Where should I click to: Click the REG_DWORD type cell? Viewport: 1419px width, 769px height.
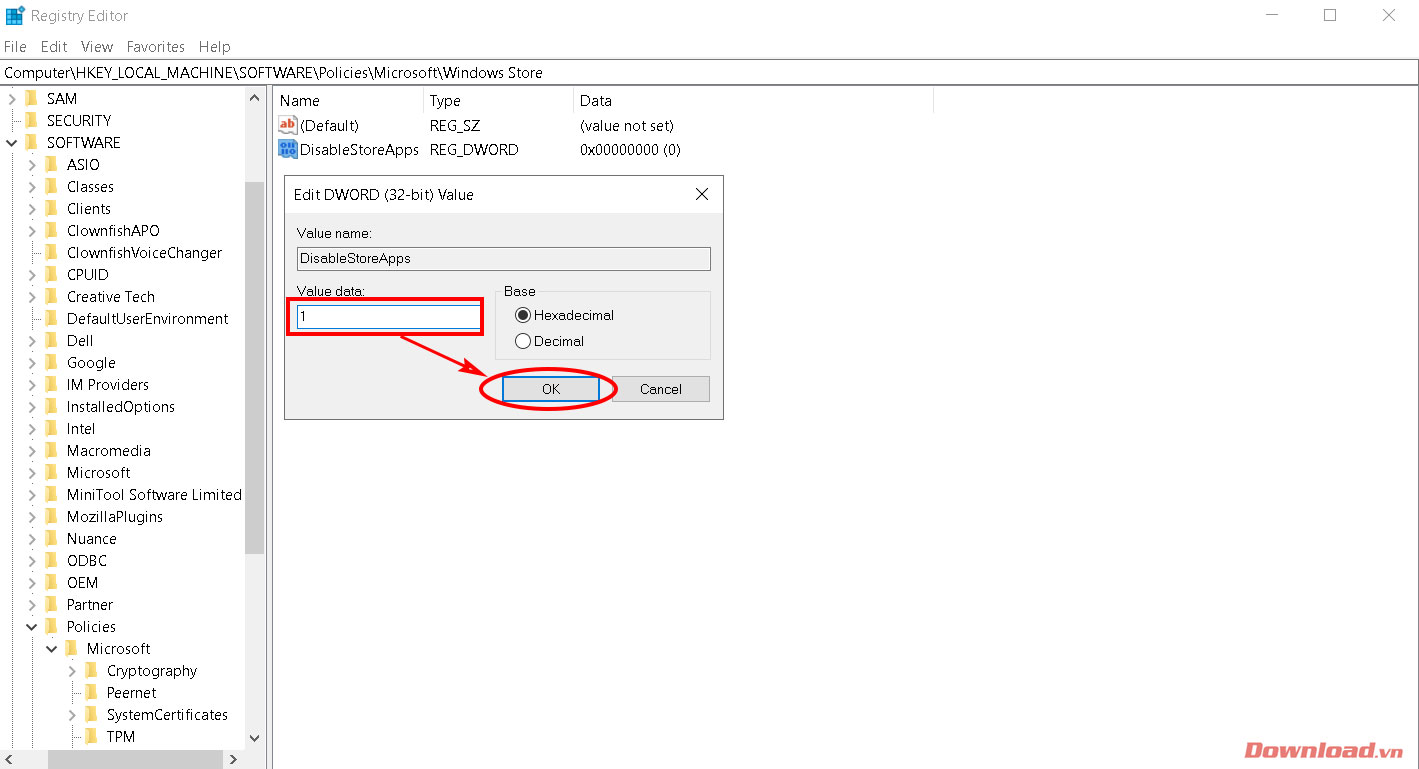click(474, 150)
